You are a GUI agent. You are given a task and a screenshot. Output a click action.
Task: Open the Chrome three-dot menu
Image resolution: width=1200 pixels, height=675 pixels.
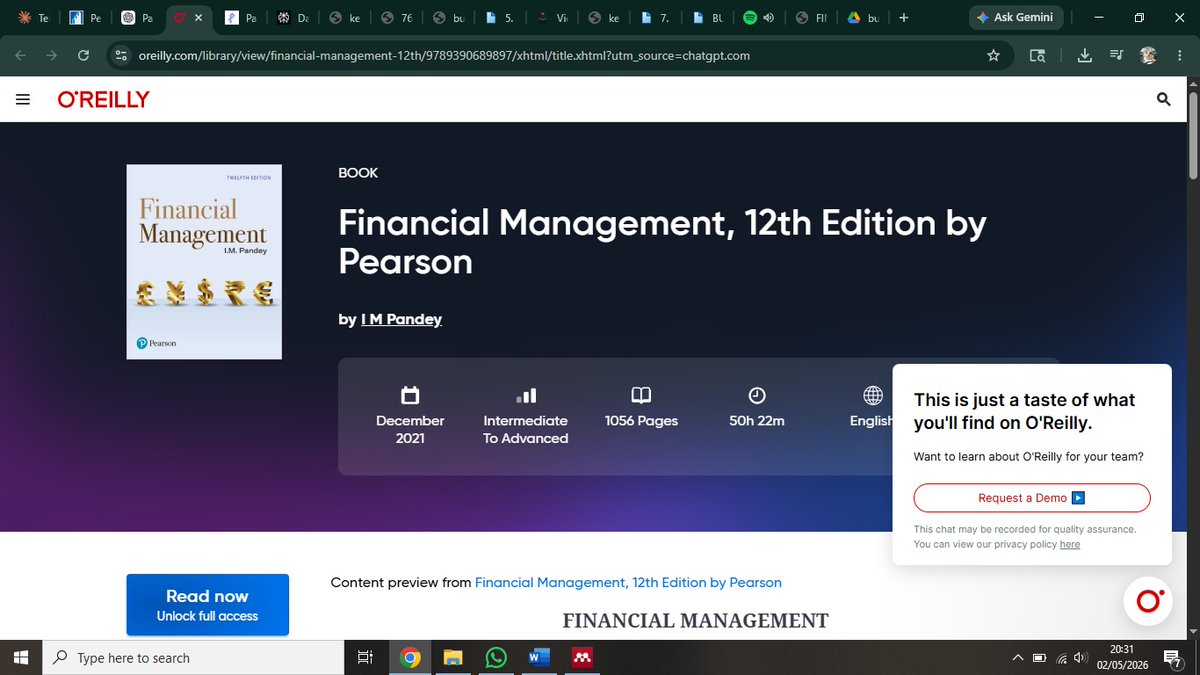coord(1181,56)
